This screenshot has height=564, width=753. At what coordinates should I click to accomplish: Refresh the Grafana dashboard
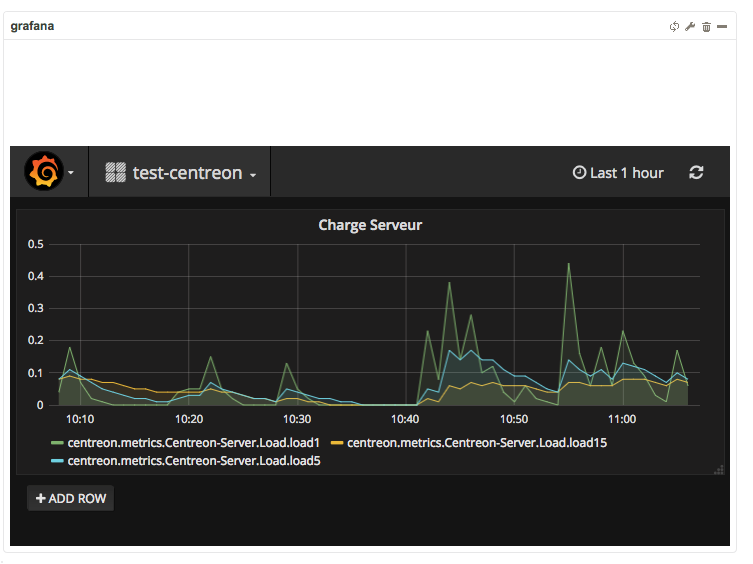point(696,173)
